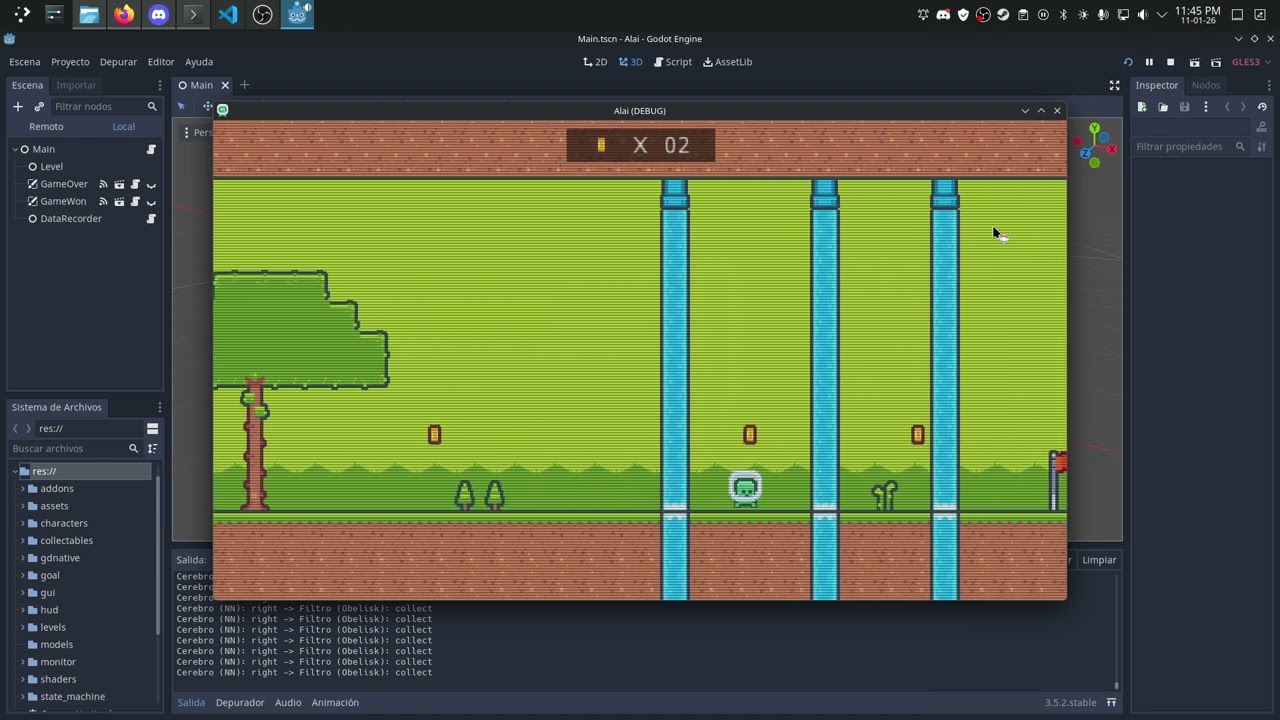Image resolution: width=1280 pixels, height=720 pixels.
Task: Open the Depurar menu
Action: click(x=118, y=62)
